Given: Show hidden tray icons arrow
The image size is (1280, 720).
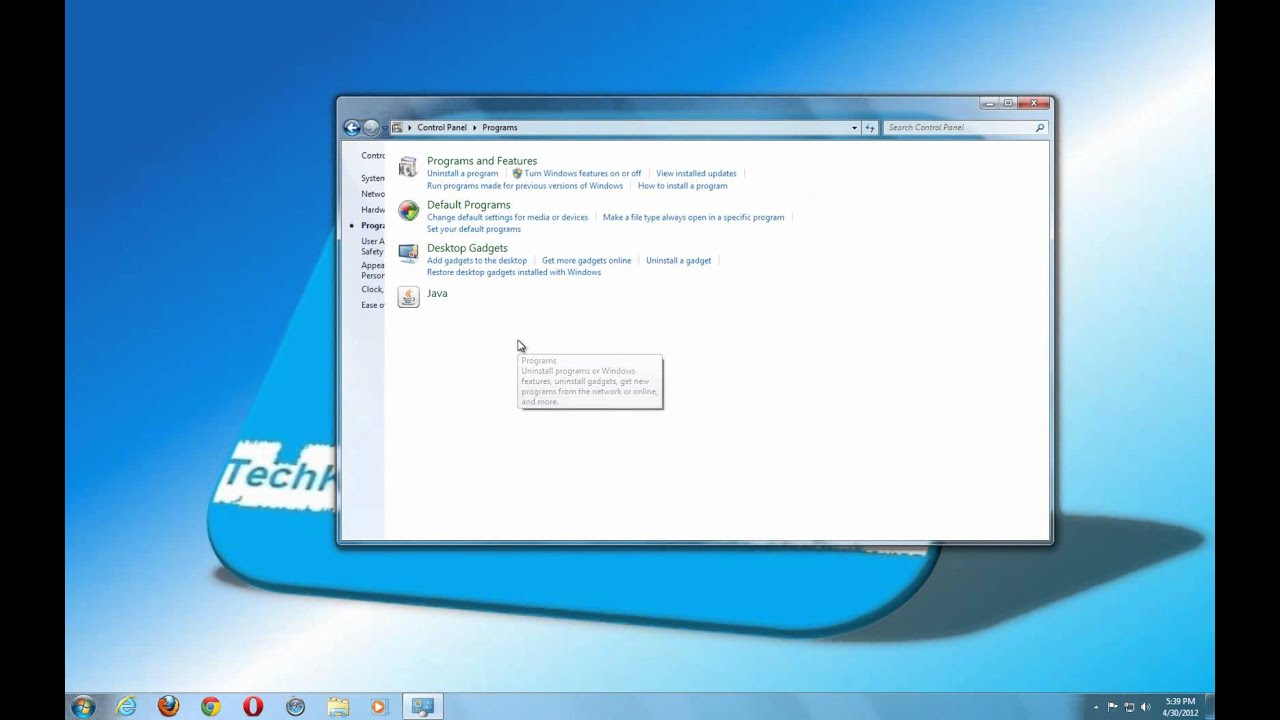Looking at the screenshot, I should [1095, 707].
